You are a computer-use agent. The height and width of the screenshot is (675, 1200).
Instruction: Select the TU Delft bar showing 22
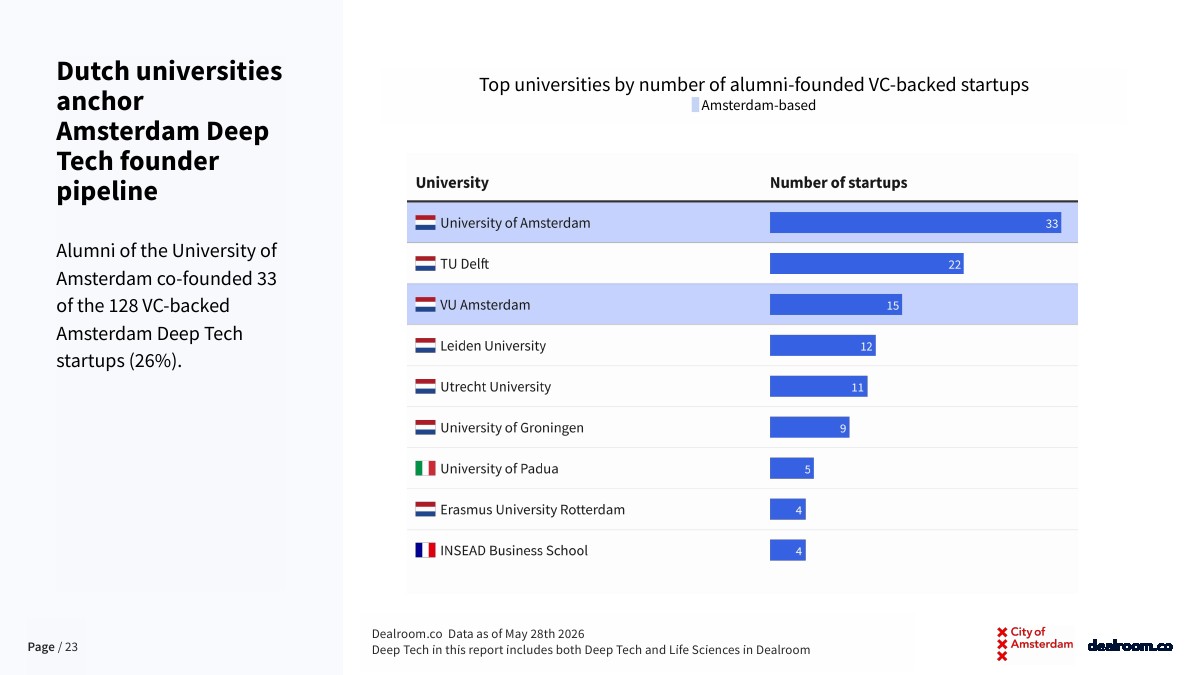(x=866, y=264)
